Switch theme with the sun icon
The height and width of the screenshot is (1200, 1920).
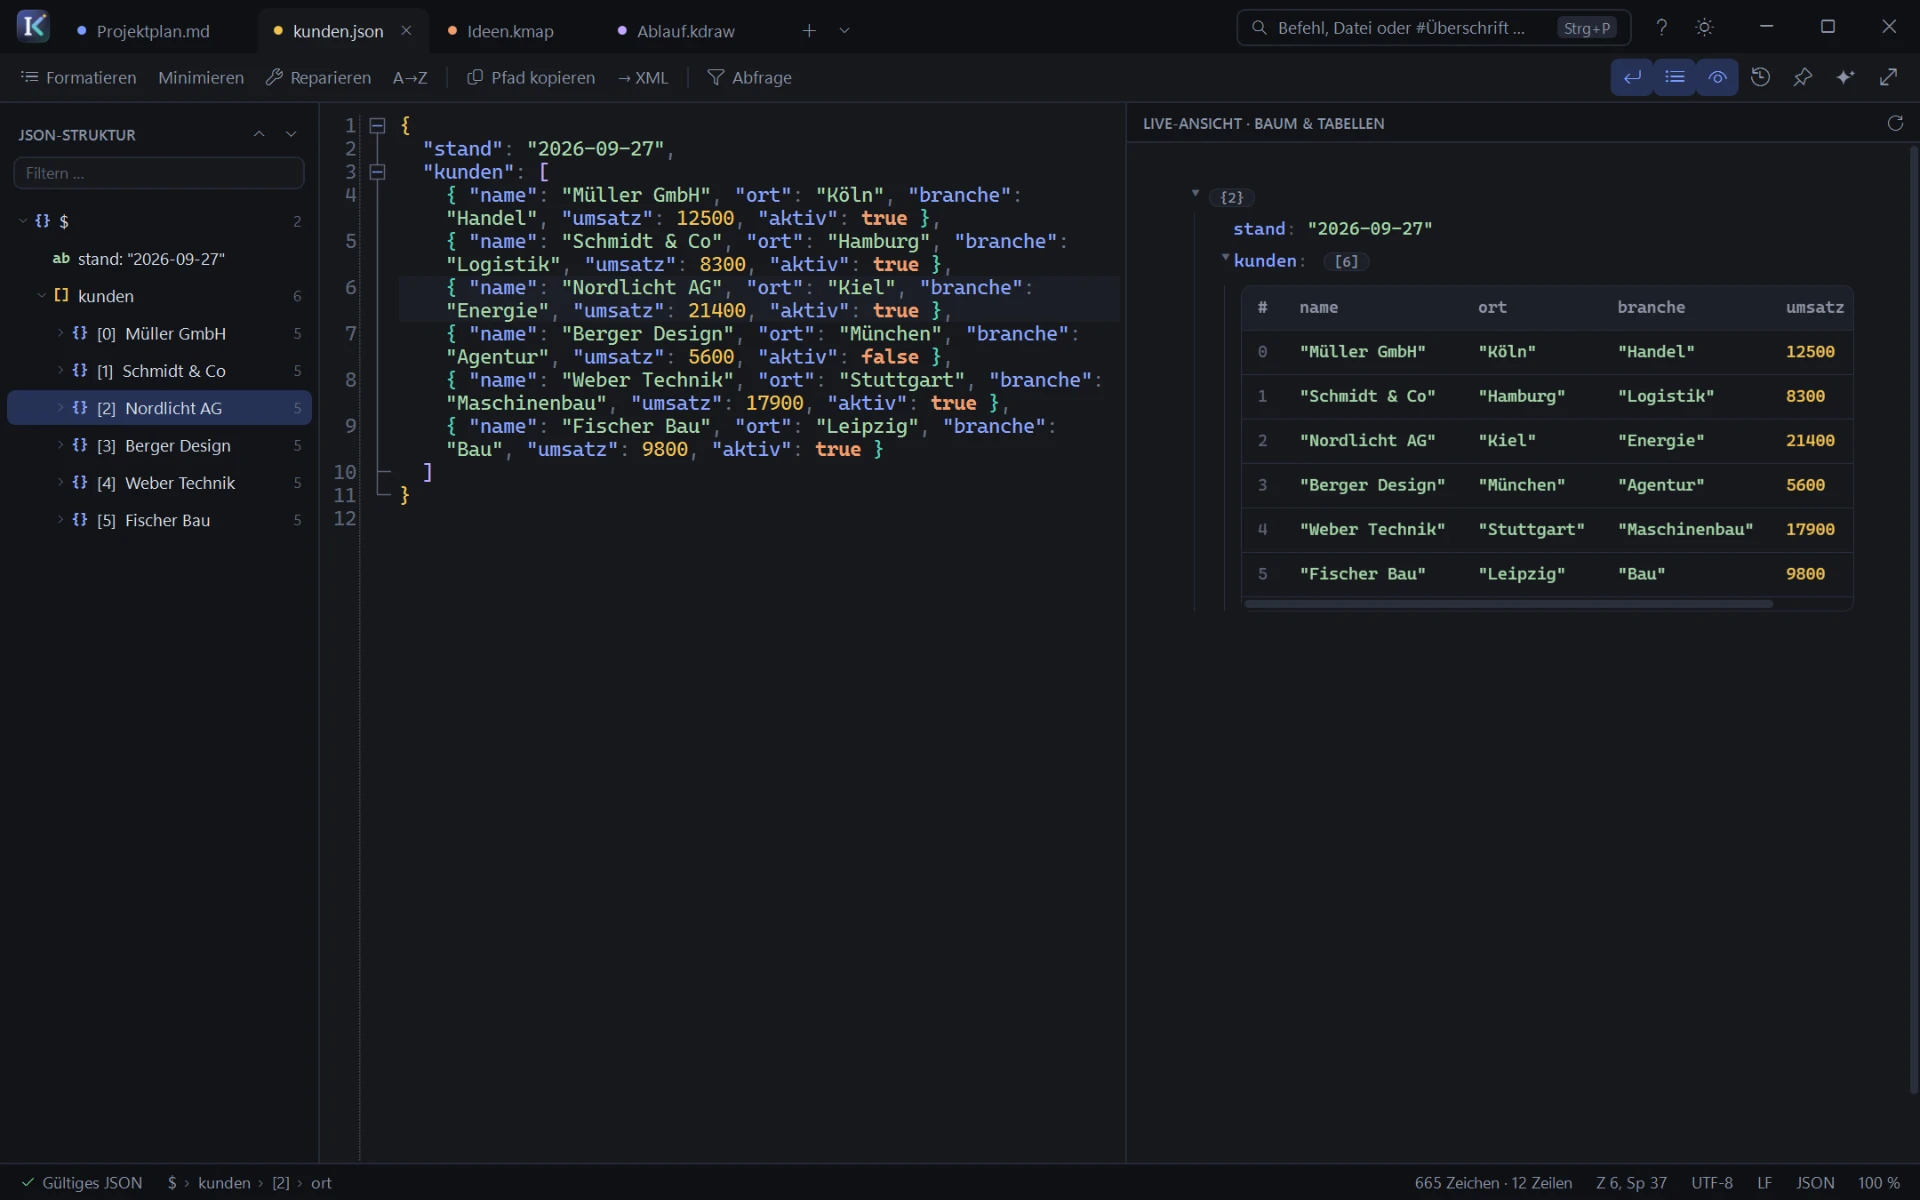click(x=1704, y=28)
